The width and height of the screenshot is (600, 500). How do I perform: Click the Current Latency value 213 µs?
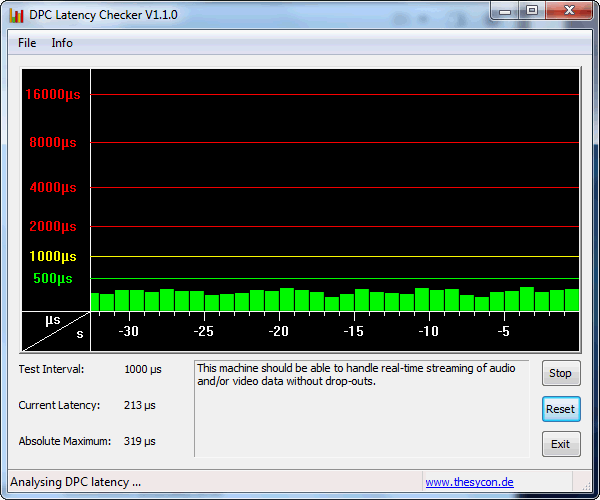click(x=140, y=405)
